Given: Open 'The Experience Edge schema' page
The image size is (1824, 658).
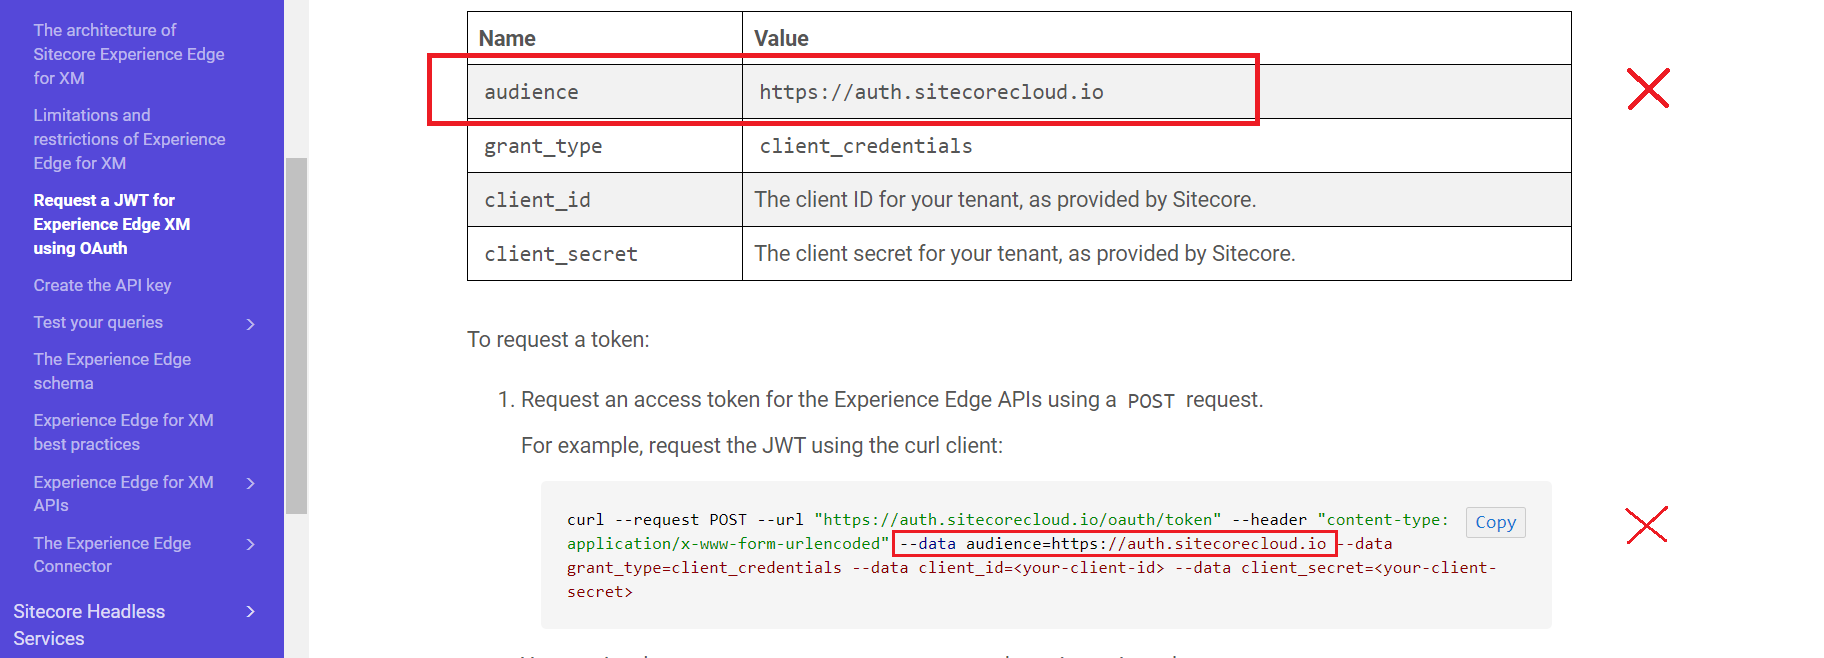Looking at the screenshot, I should click(112, 371).
